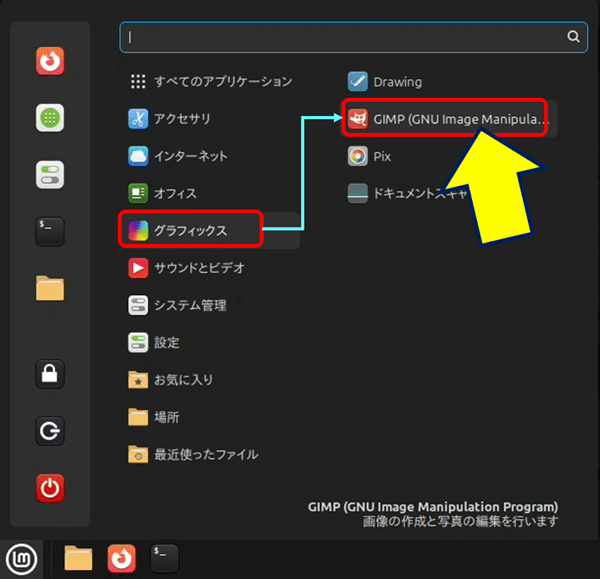This screenshot has height=579, width=600.
Task: Launch the Drawing application
Action: (450, 82)
